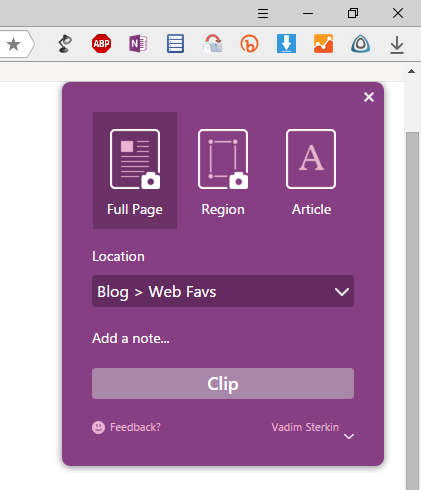This screenshot has width=421, height=490.
Task: Open the orange analytics chart extension
Action: 323,44
